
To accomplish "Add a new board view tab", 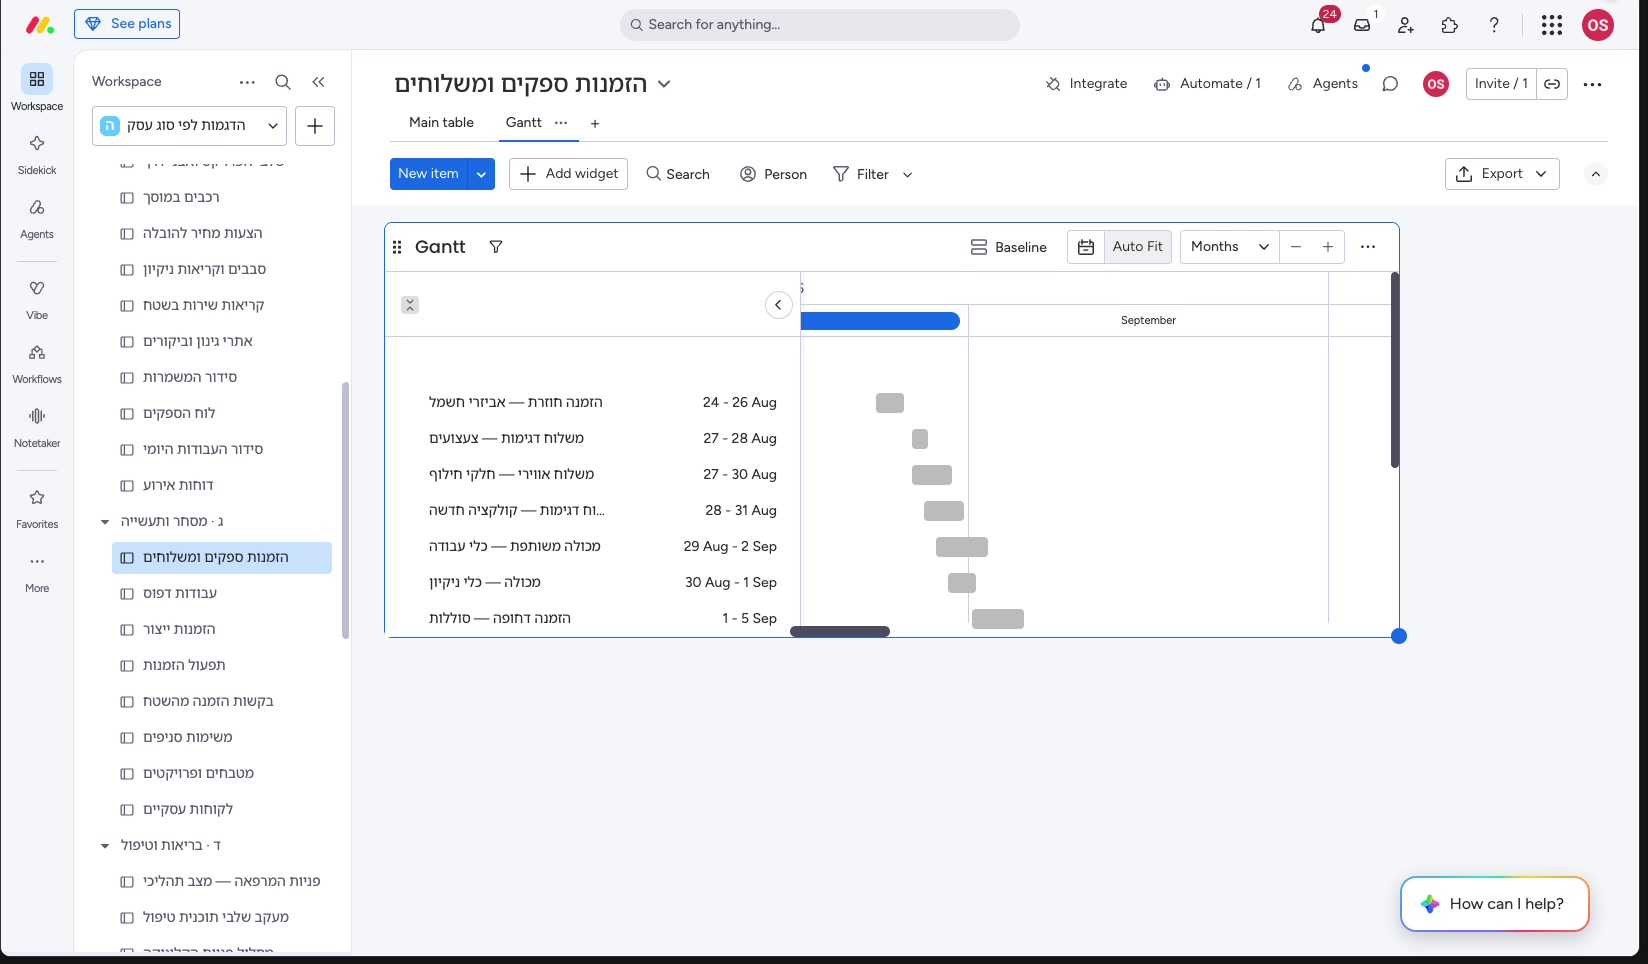I will [595, 124].
